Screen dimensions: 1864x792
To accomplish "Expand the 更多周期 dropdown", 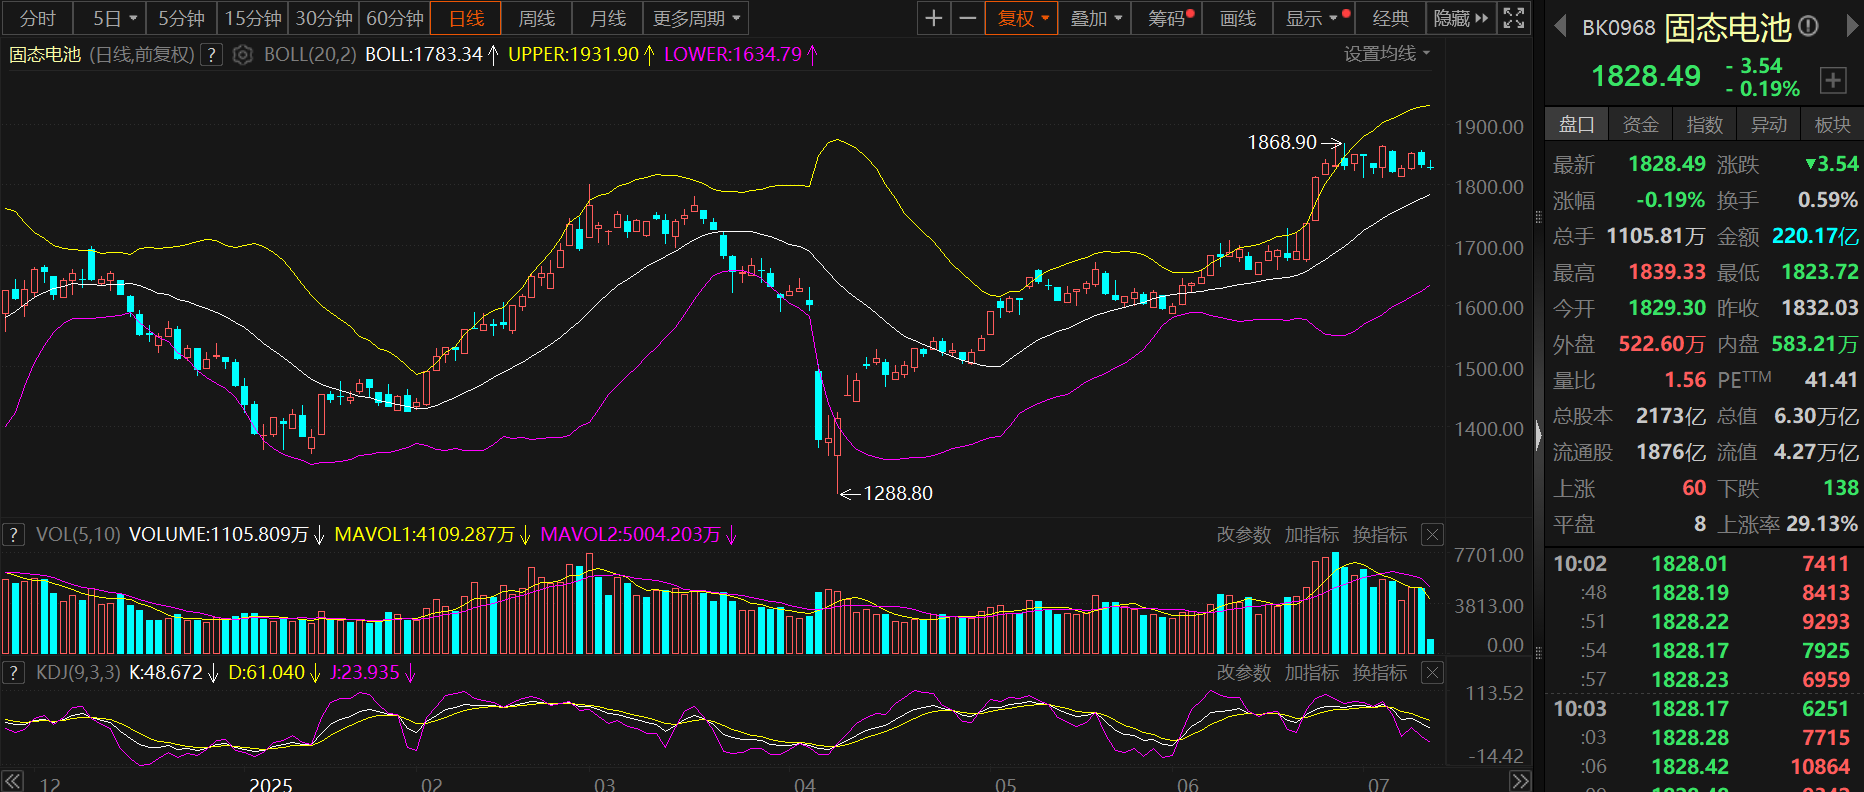I will click(696, 18).
